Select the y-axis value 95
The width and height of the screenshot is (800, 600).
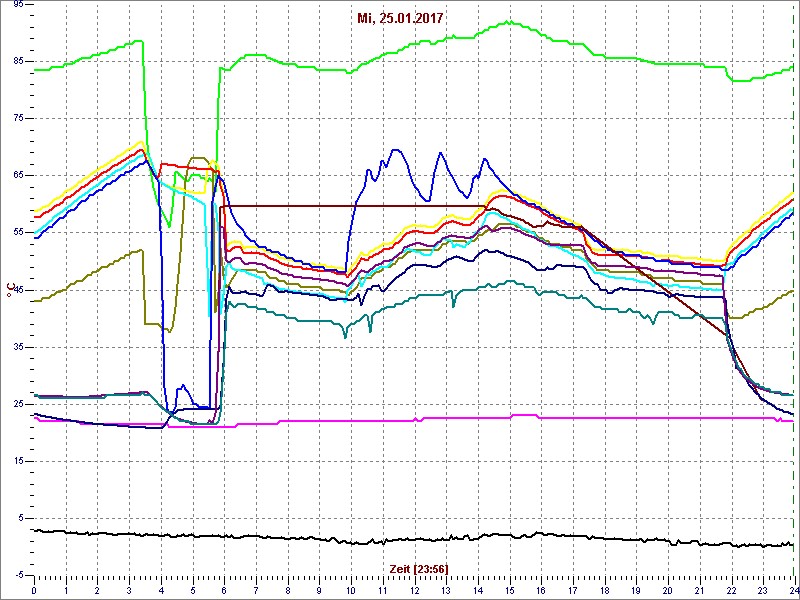17,4
